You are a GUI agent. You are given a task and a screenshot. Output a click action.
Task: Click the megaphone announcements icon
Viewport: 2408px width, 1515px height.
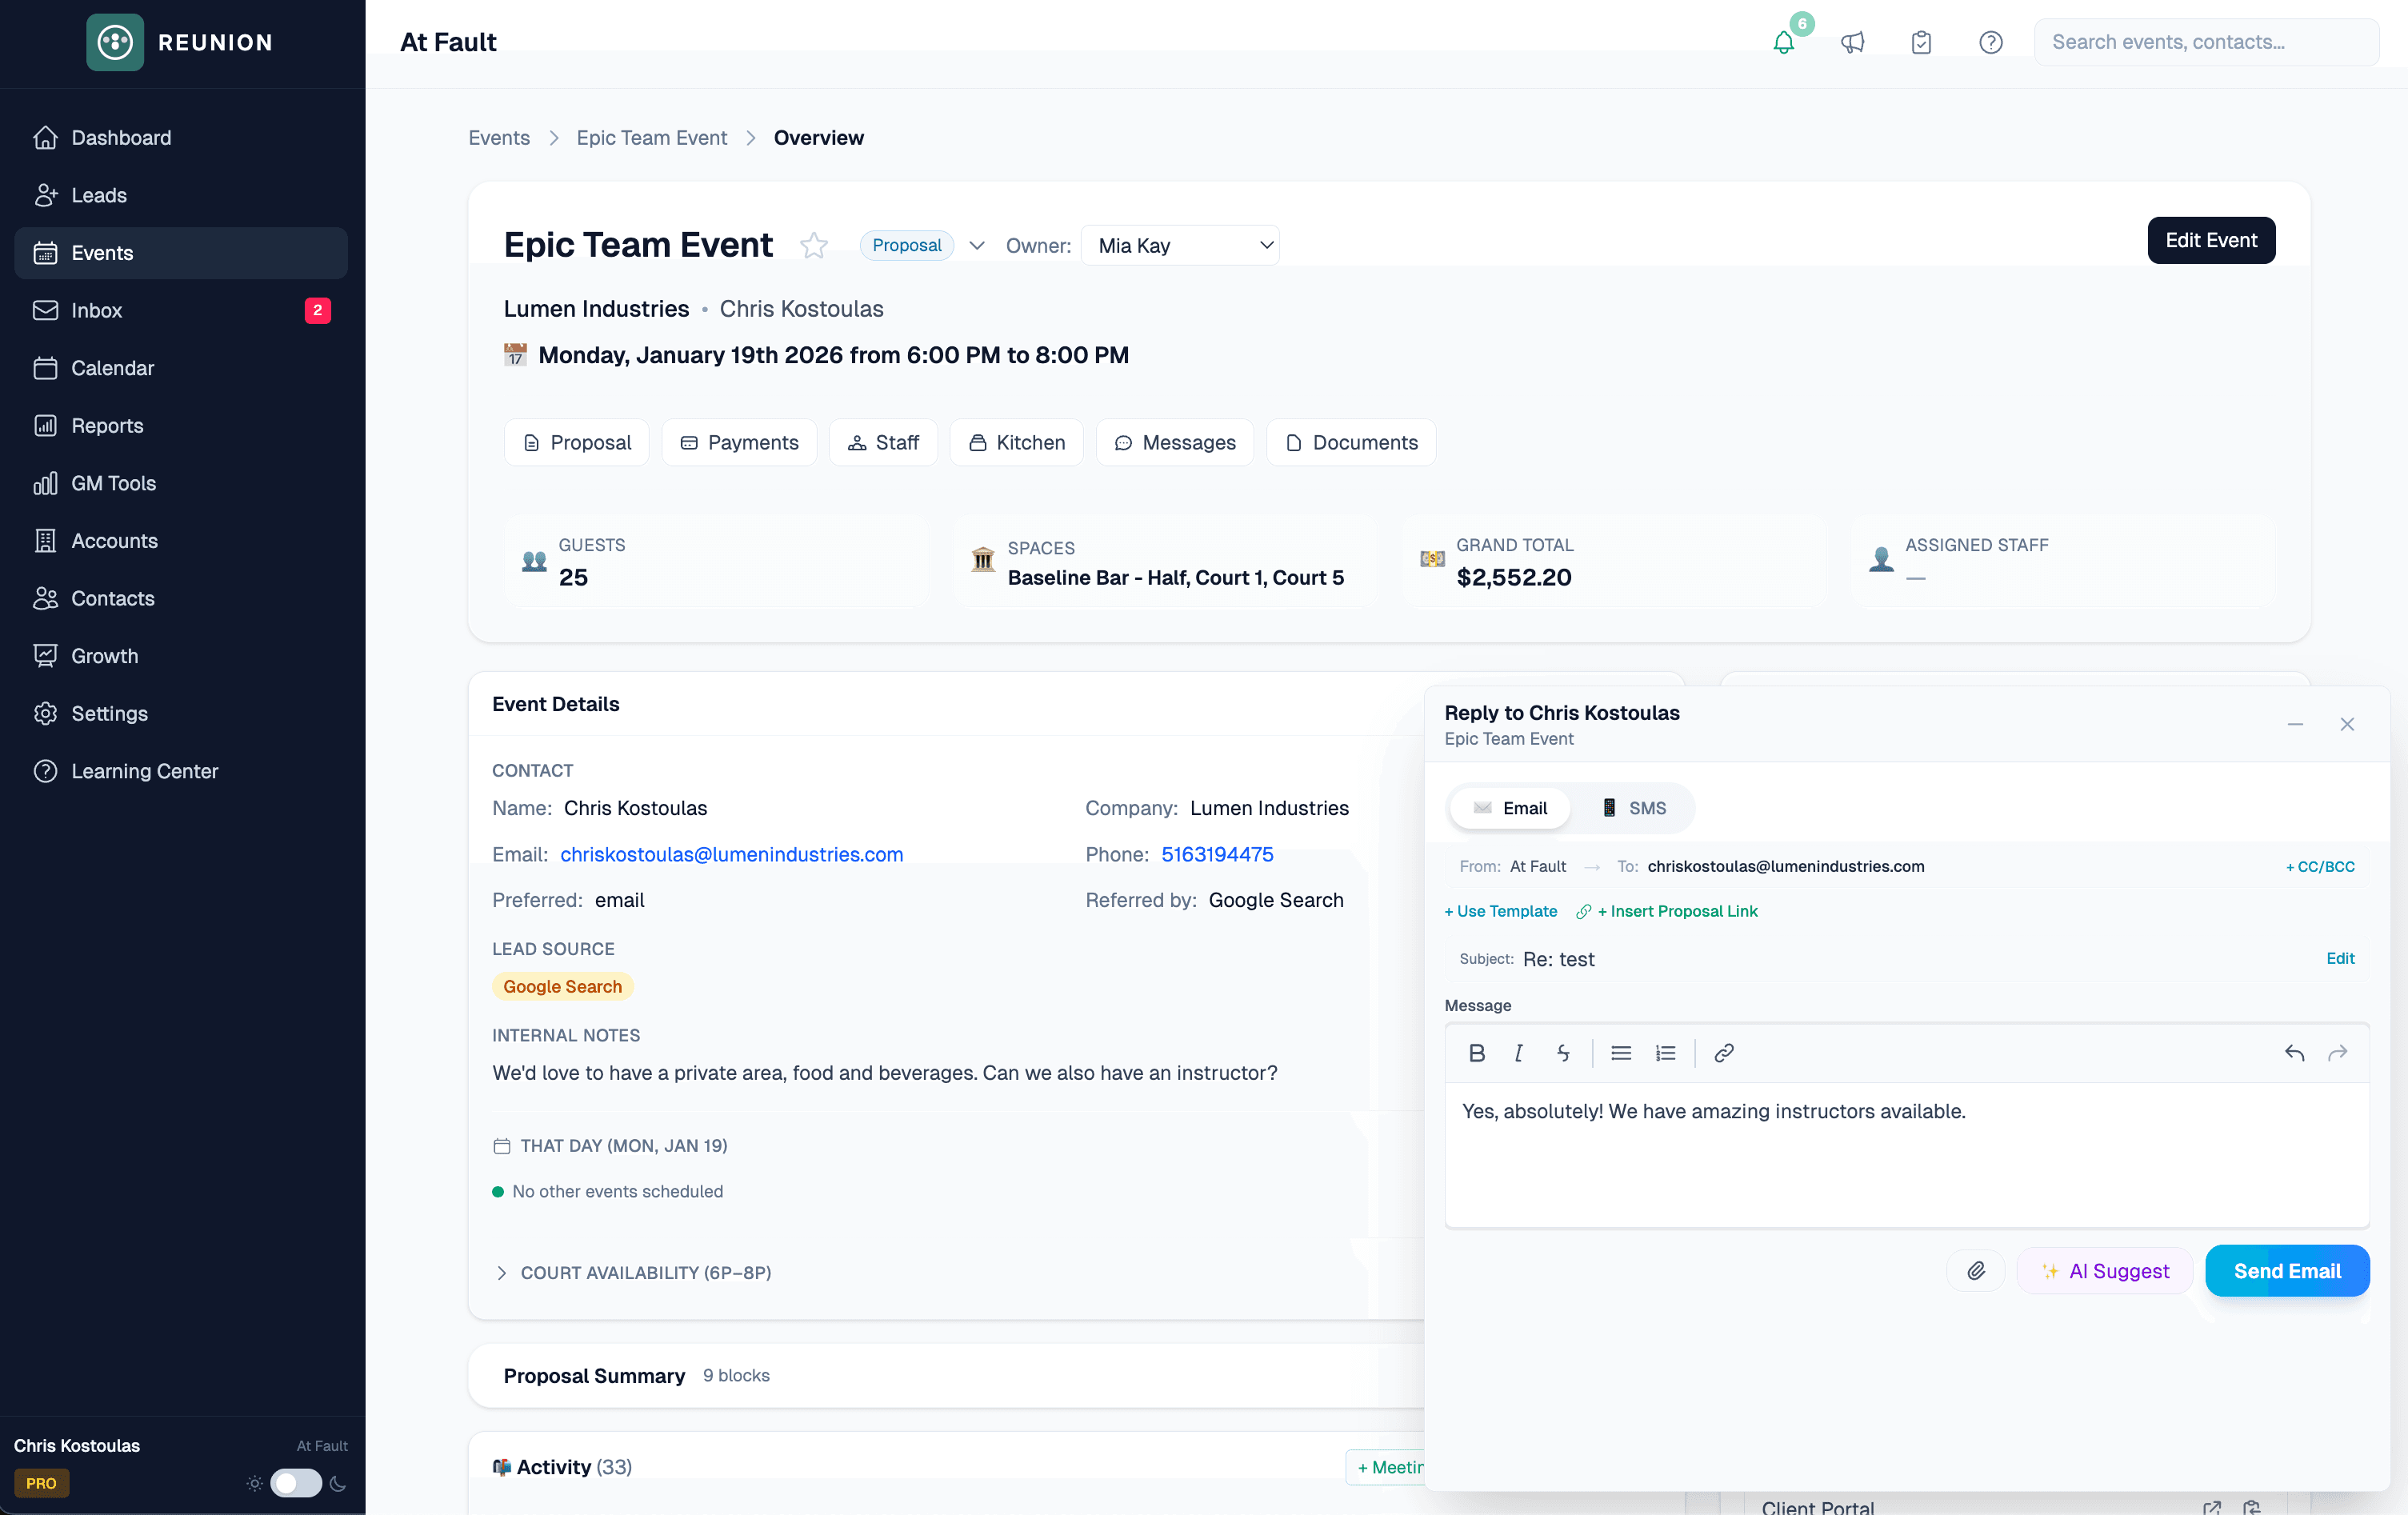point(1853,43)
